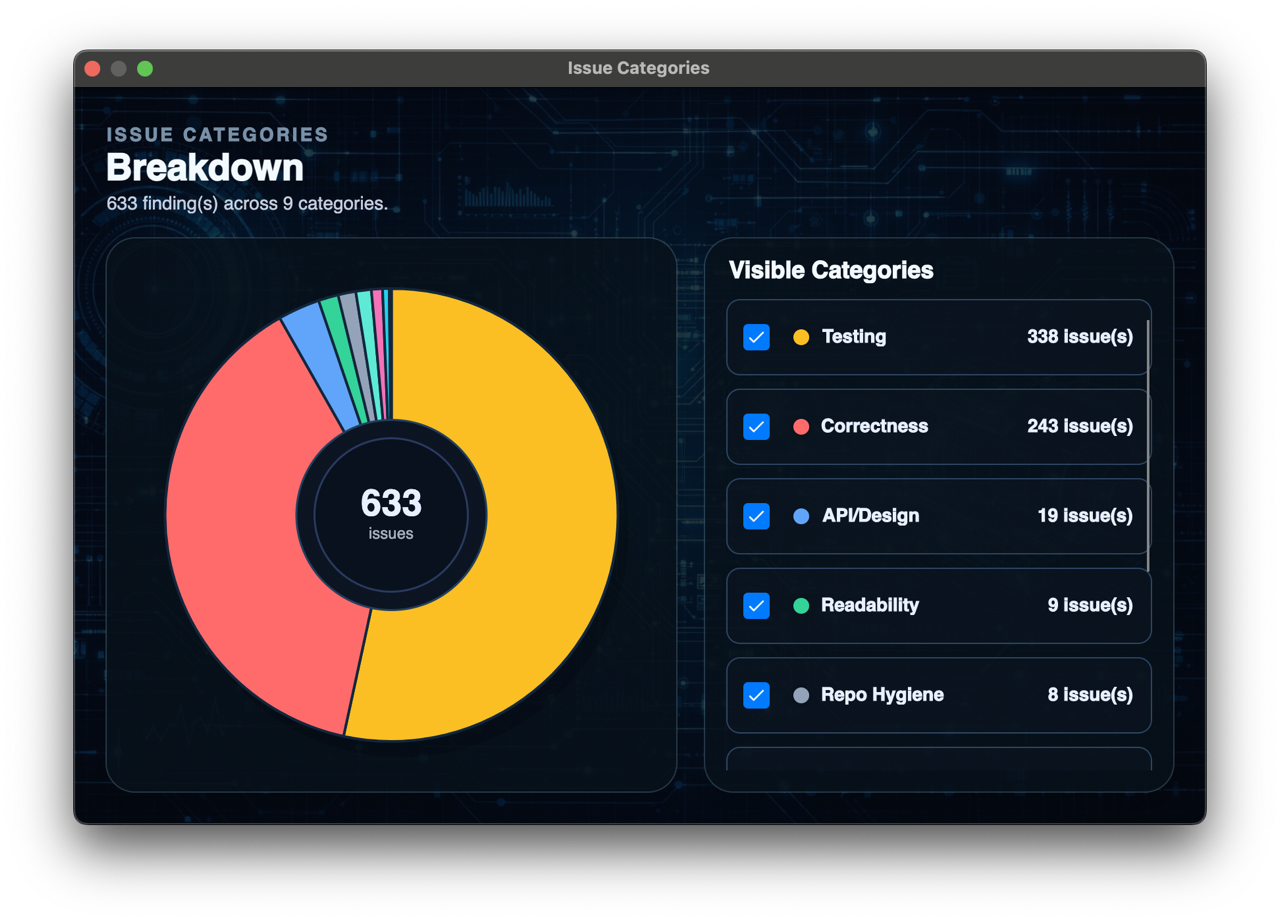This screenshot has height=922, width=1280.
Task: Select the "API/Design" category label
Action: 871,516
